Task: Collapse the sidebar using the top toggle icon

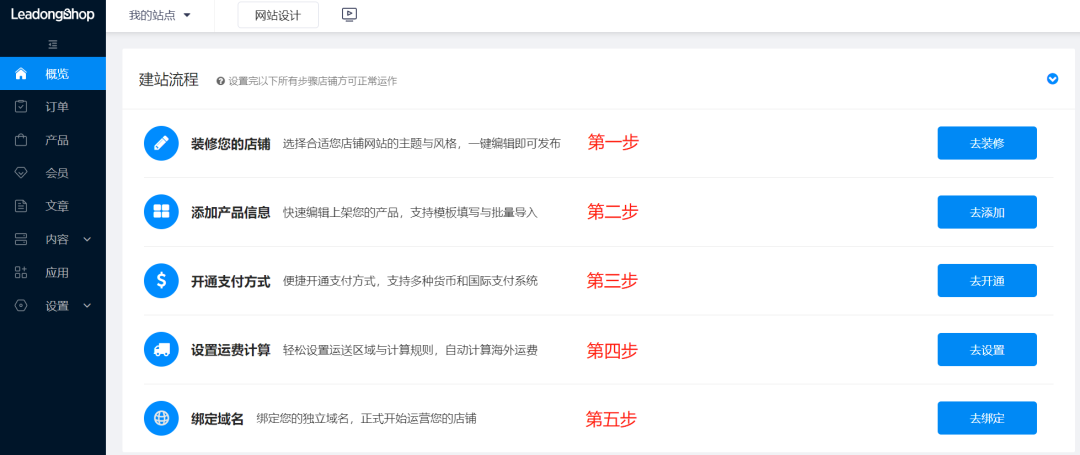Action: click(53, 45)
